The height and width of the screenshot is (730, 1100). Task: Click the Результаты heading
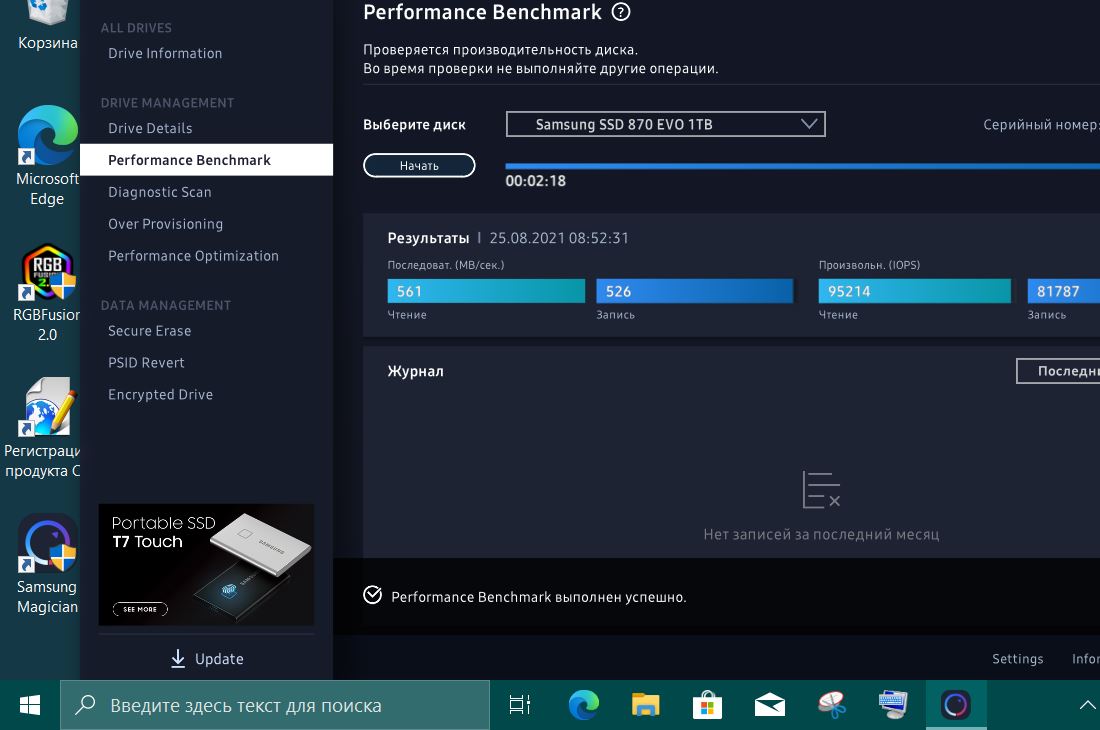(428, 238)
